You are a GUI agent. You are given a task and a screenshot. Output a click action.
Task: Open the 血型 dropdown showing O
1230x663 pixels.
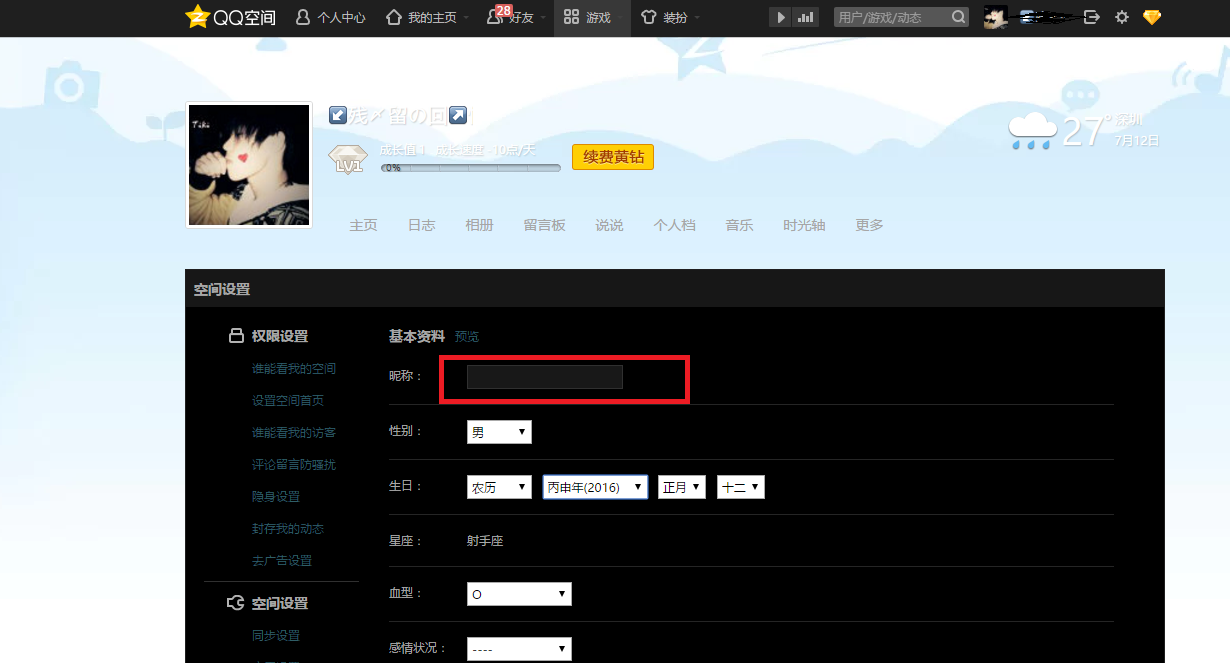[x=519, y=594]
